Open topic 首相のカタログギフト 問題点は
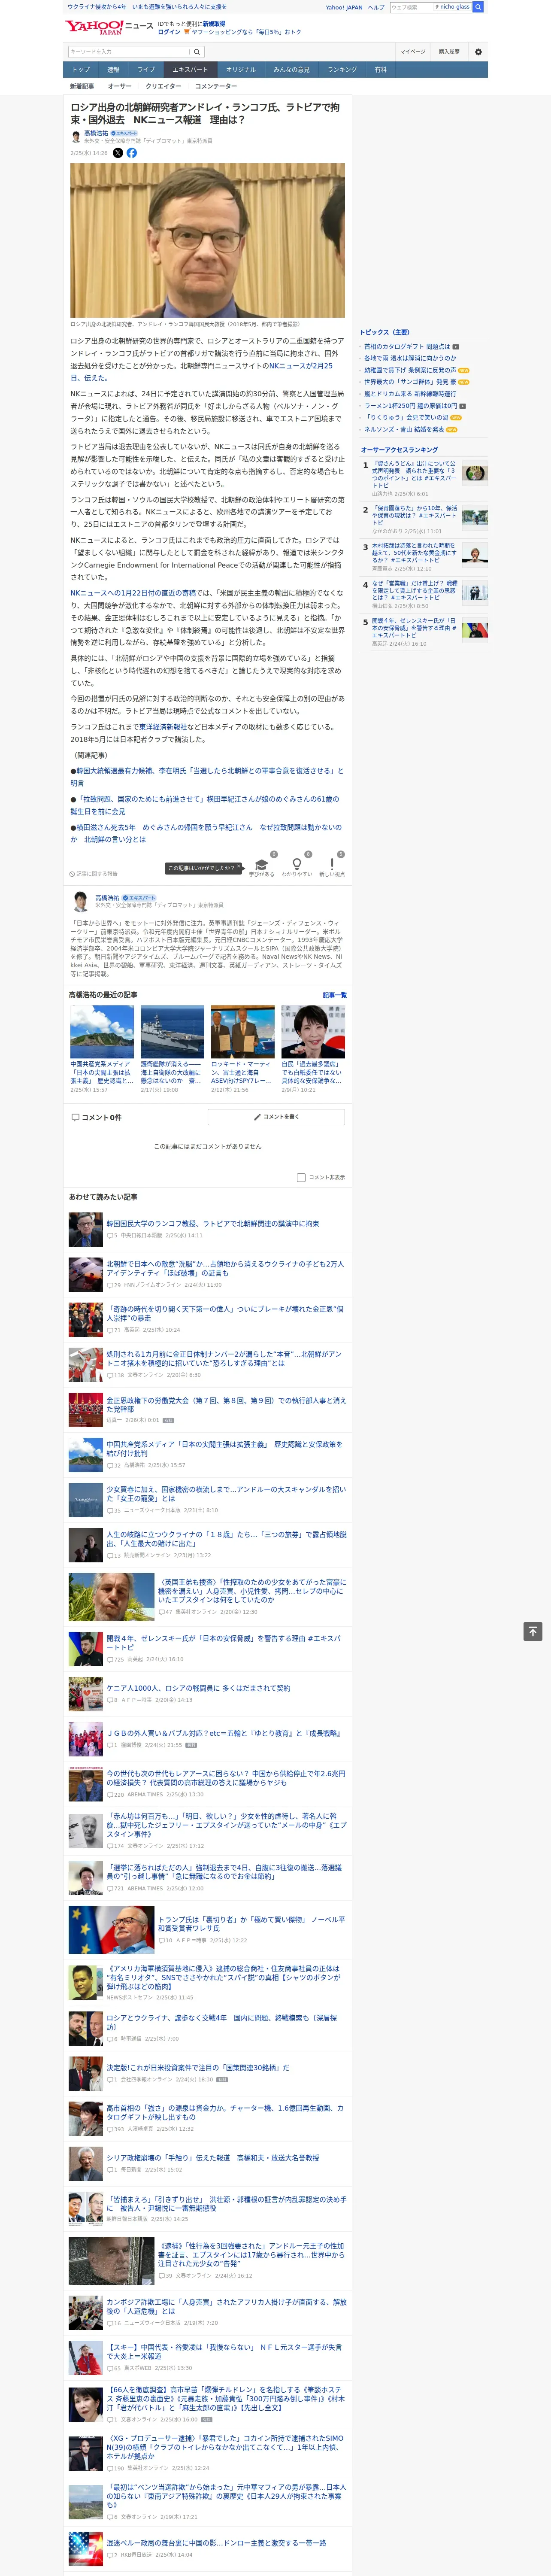Screen dimensions: 551x2576 click(407, 347)
